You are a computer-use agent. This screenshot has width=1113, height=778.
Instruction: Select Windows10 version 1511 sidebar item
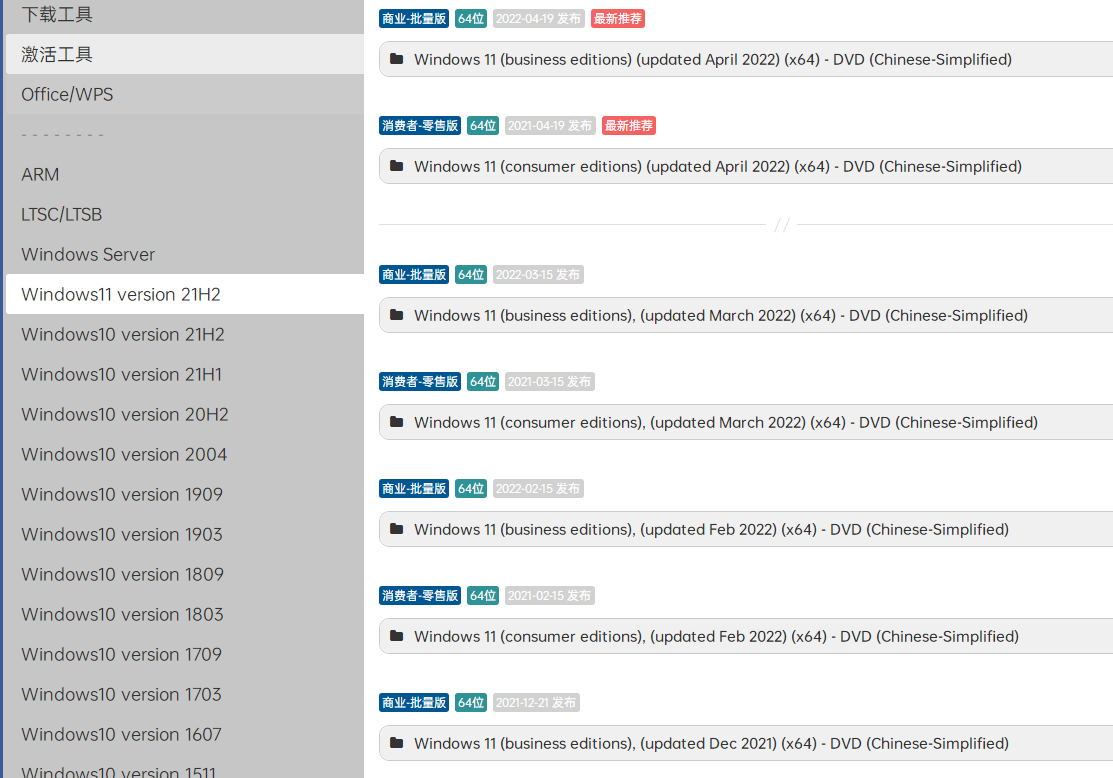point(185,769)
